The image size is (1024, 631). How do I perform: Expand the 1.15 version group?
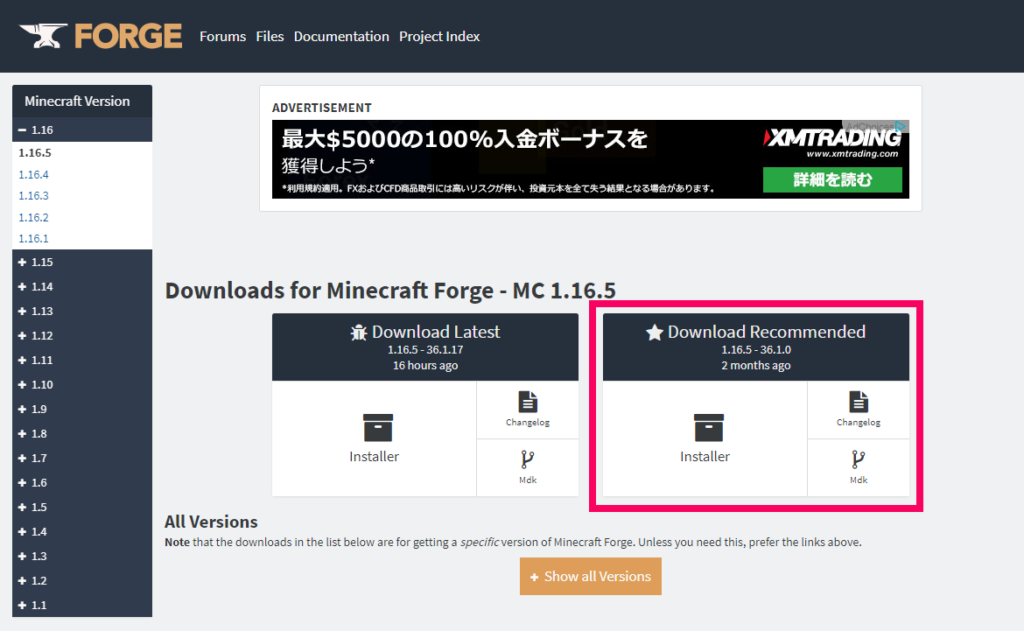pyautogui.click(x=82, y=262)
